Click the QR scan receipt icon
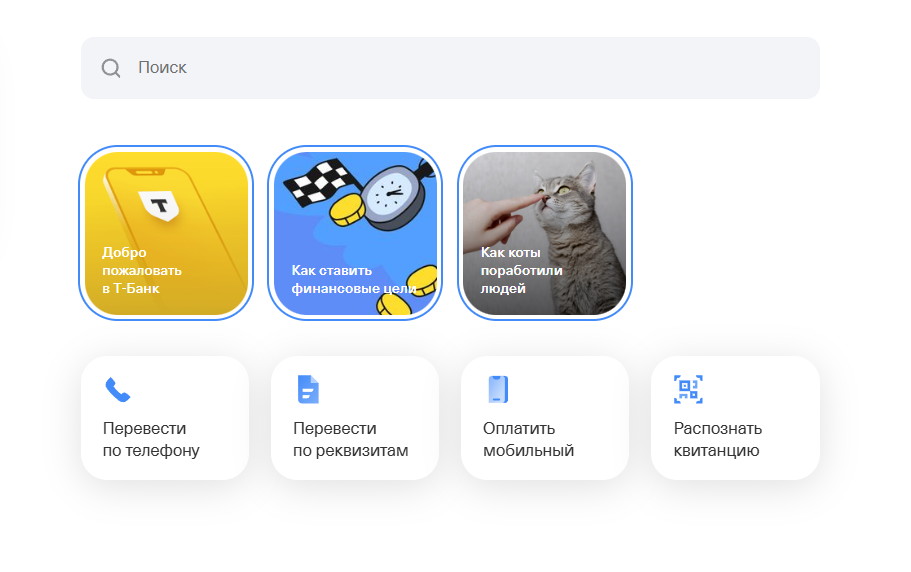Screen dimensions: 911x572 coord(688,389)
